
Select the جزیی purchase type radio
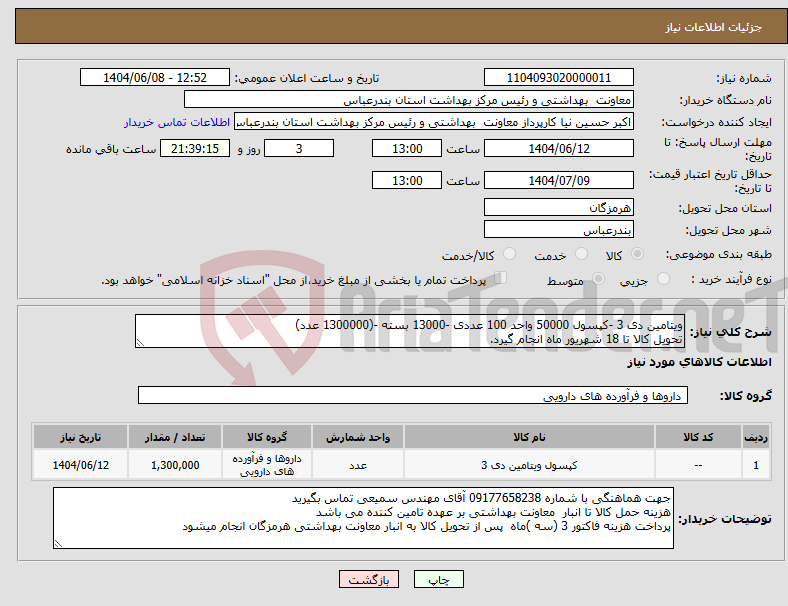click(x=663, y=278)
